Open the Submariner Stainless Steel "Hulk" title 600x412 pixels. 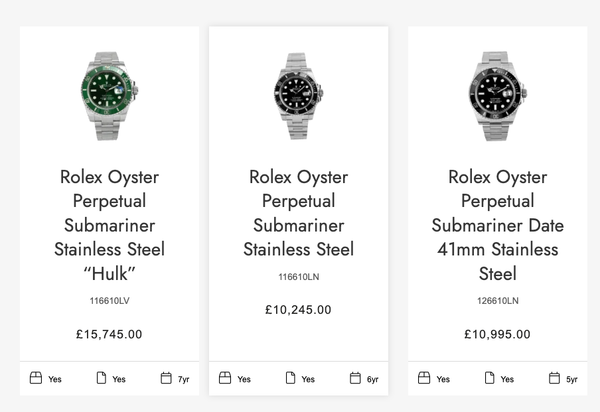pos(109,225)
